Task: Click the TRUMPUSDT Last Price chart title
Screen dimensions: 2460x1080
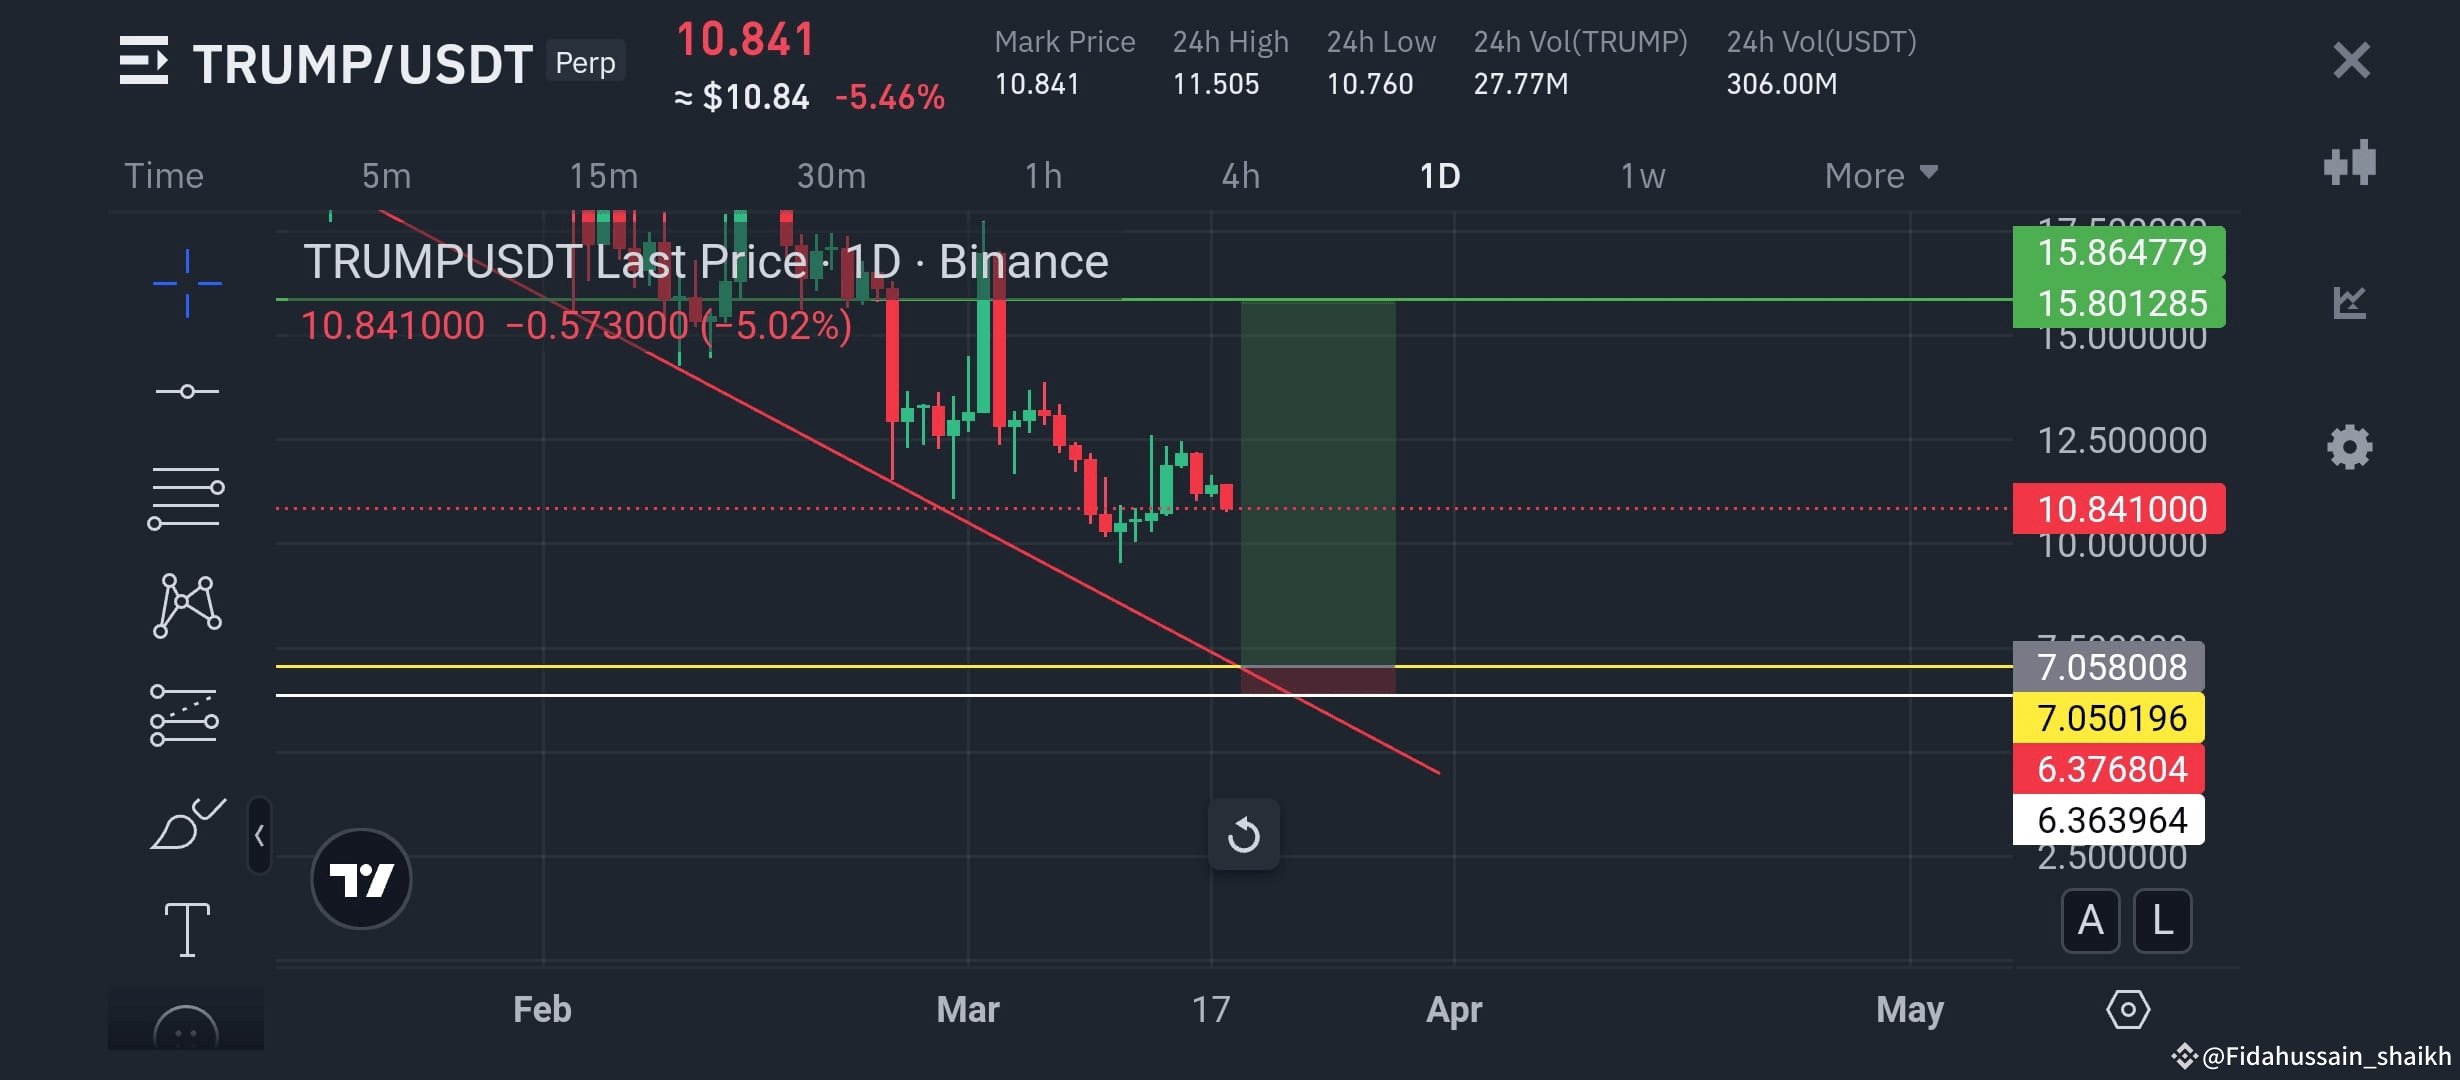Action: 706,262
